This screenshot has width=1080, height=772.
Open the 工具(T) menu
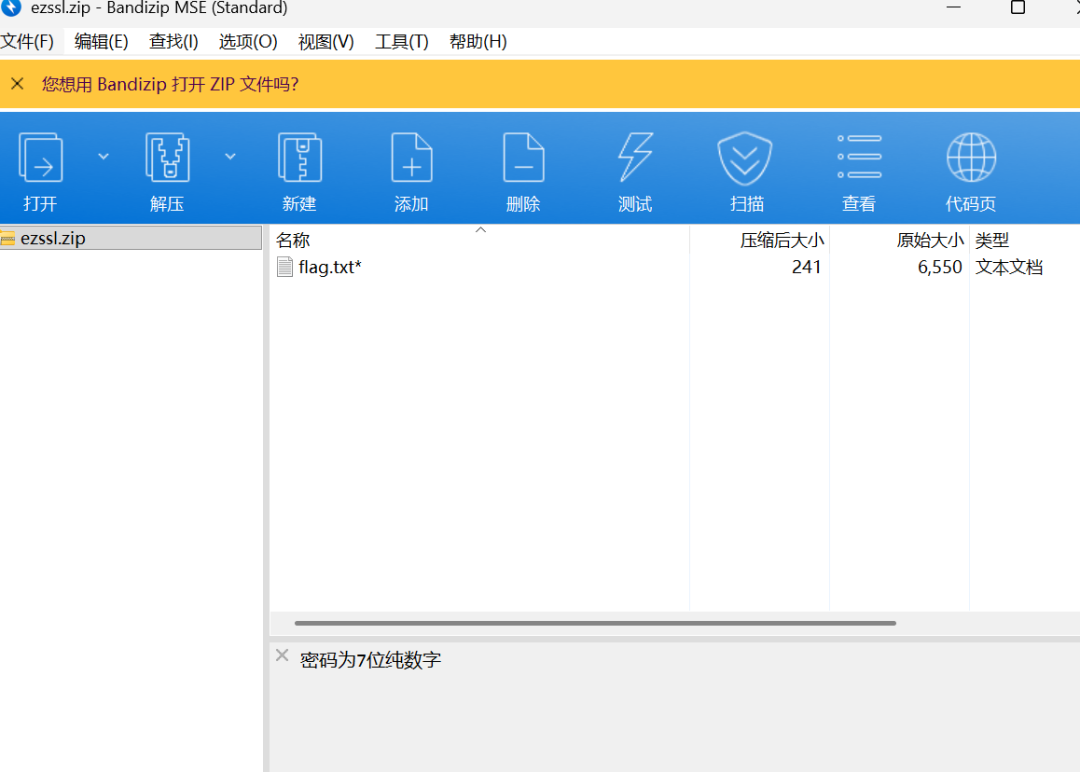coord(402,41)
